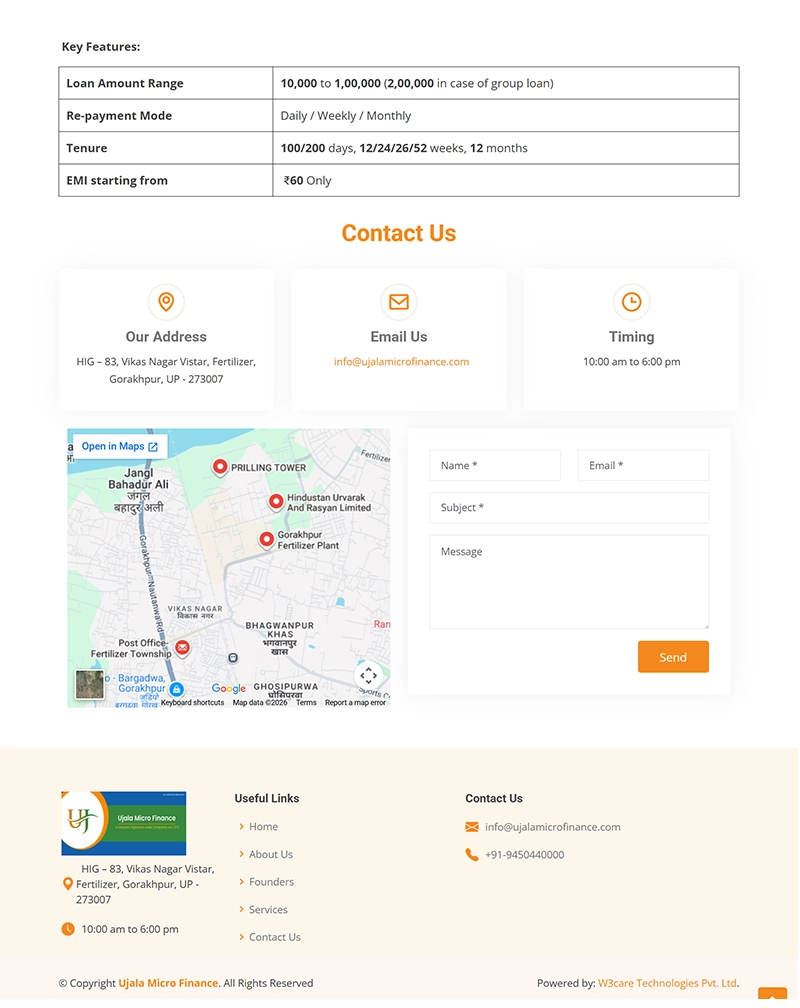Click the clock icon above Timing
This screenshot has width=800, height=1008.
coord(632,302)
